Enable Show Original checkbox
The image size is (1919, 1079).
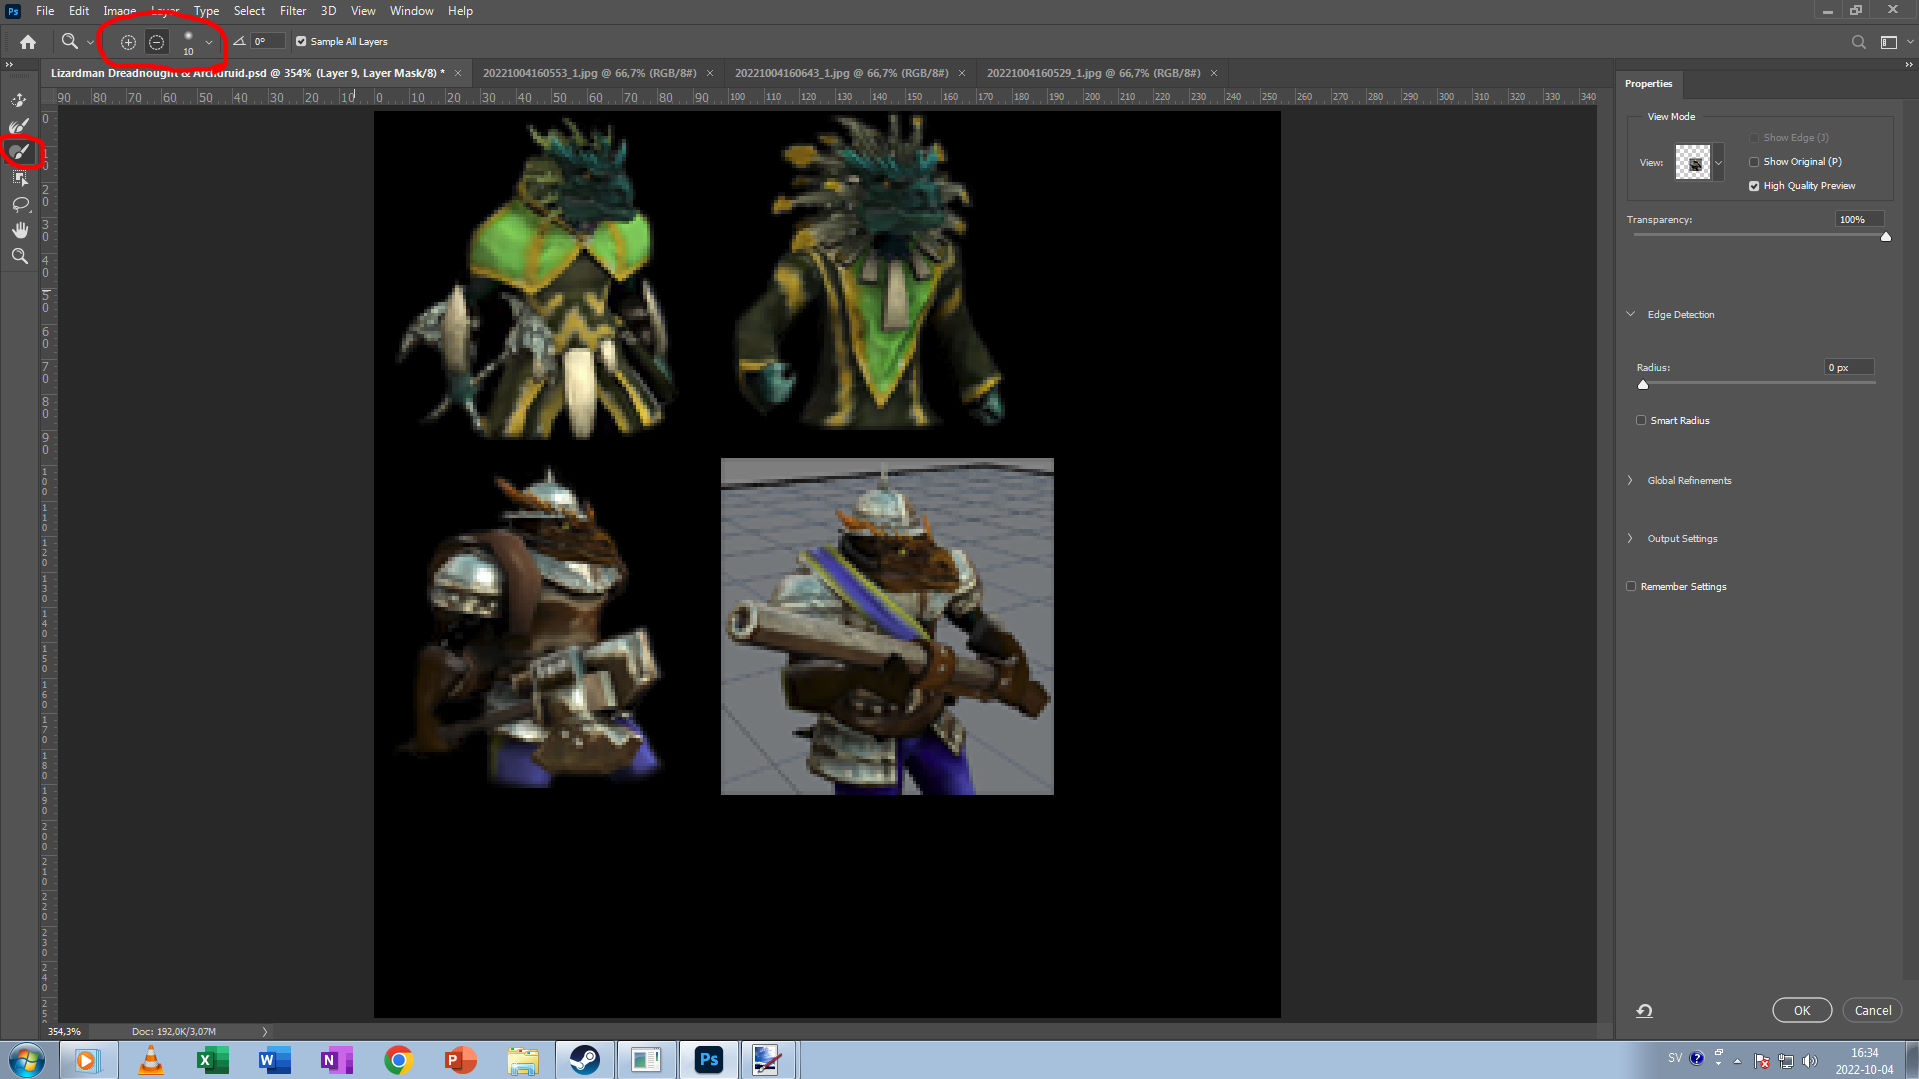click(1754, 162)
